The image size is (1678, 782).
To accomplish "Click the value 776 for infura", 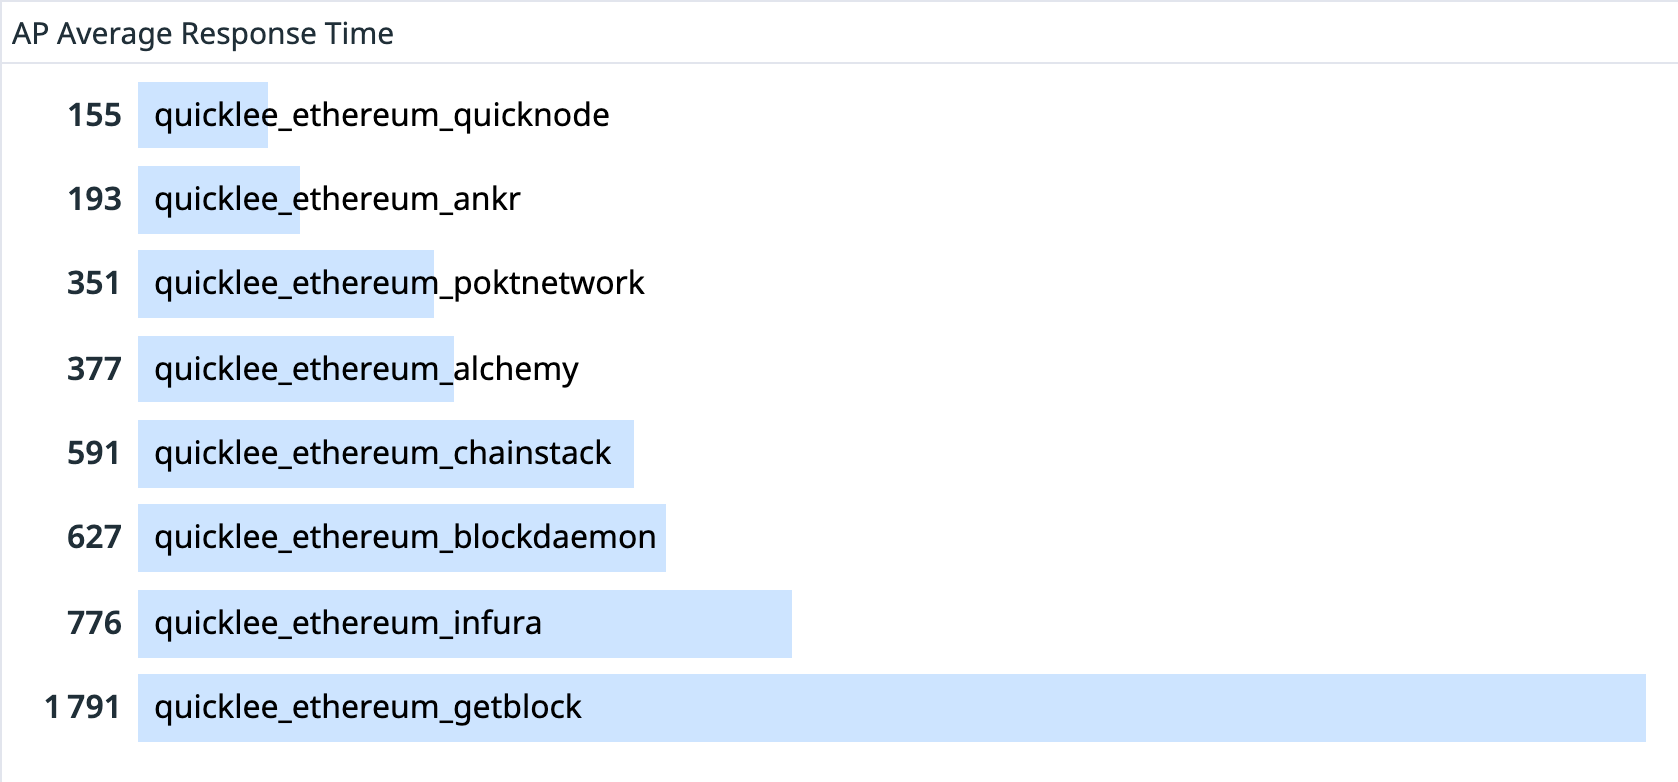I will (94, 623).
